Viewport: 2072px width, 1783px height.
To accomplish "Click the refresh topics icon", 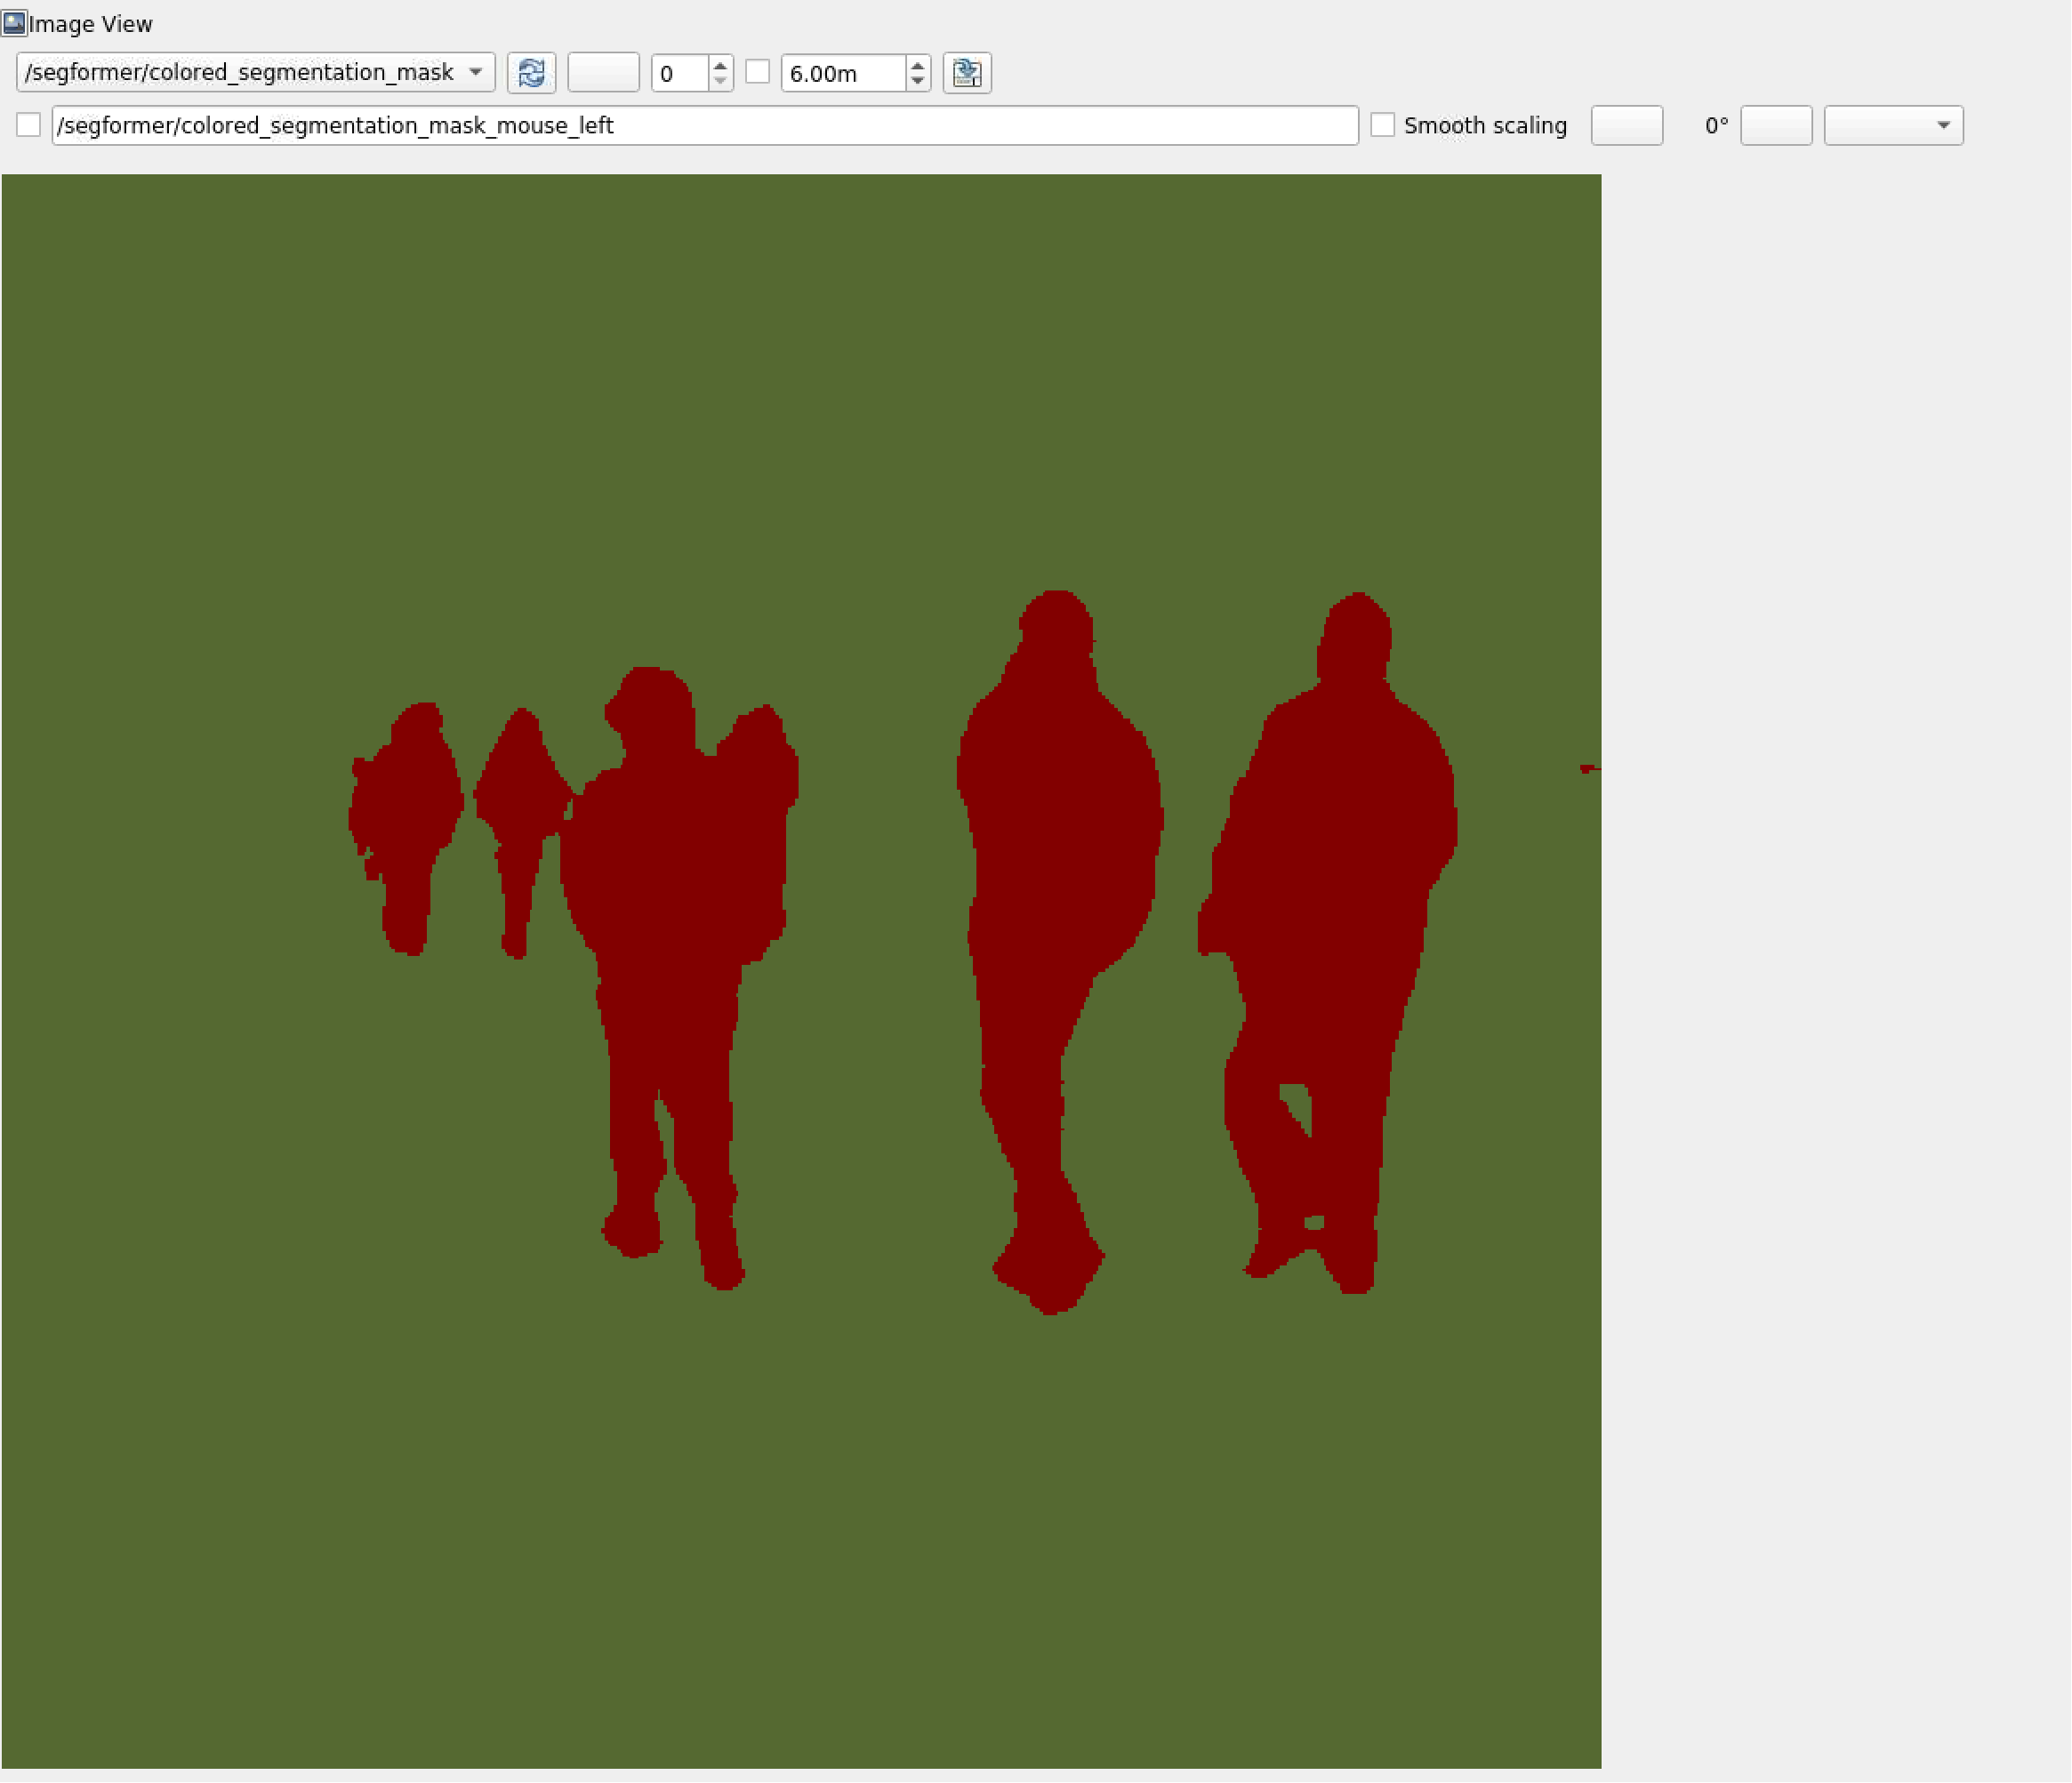I will click(x=531, y=73).
